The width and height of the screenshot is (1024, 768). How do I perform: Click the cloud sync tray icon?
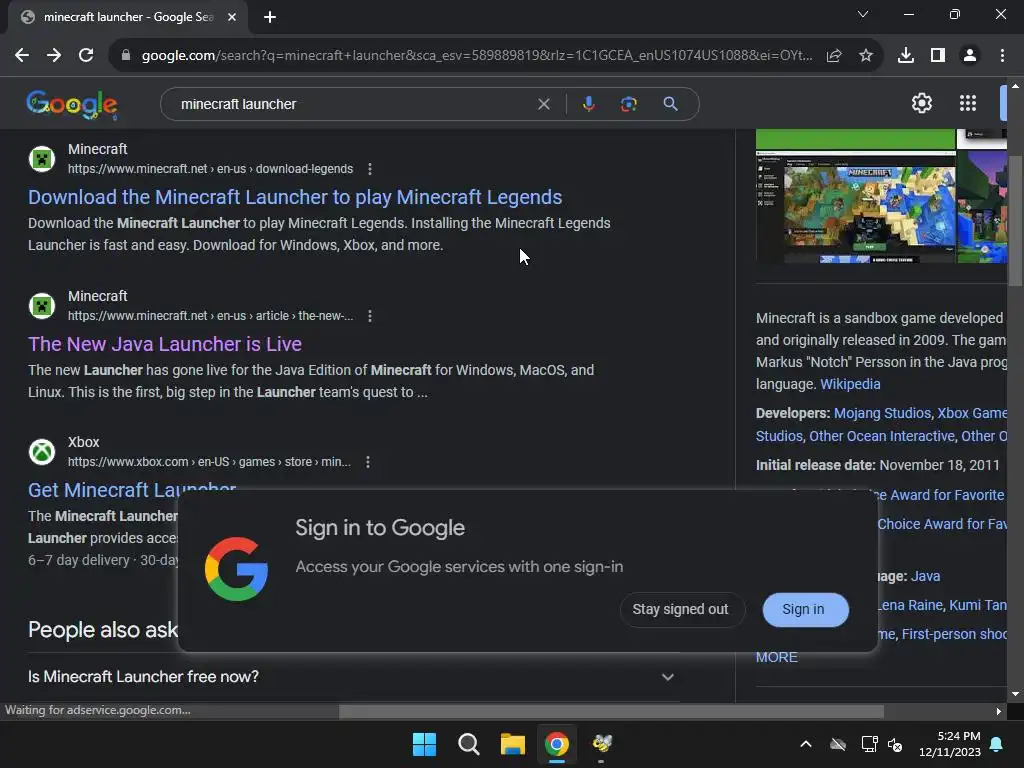(x=838, y=744)
